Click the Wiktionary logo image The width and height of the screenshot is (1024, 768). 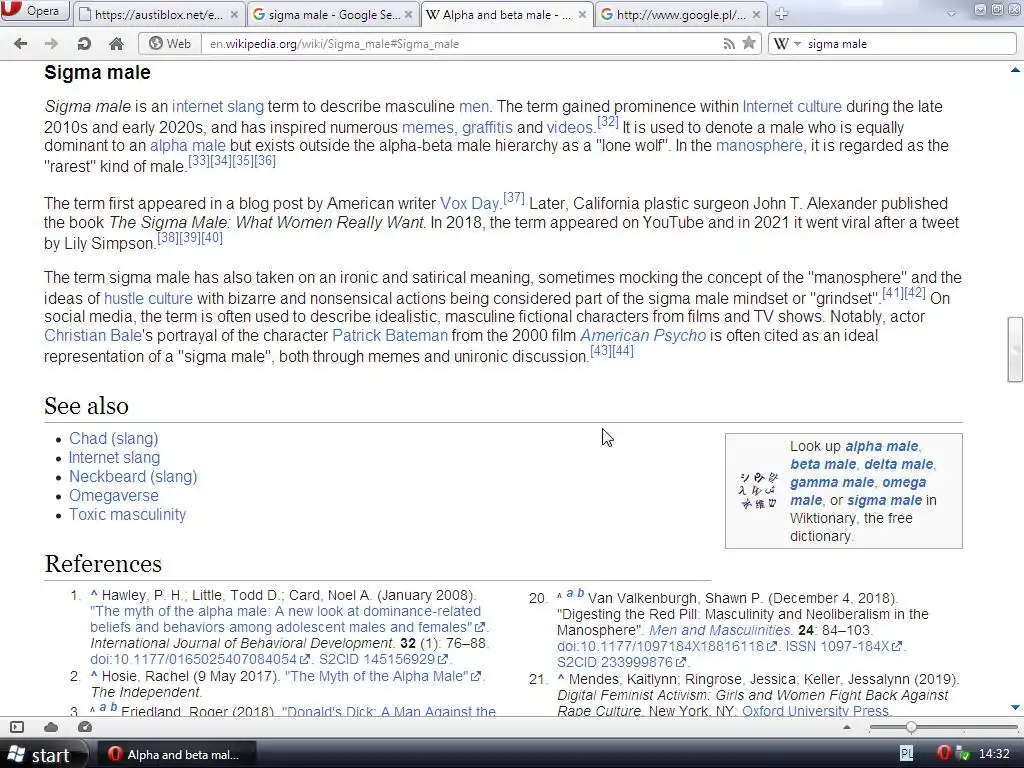[x=758, y=490]
